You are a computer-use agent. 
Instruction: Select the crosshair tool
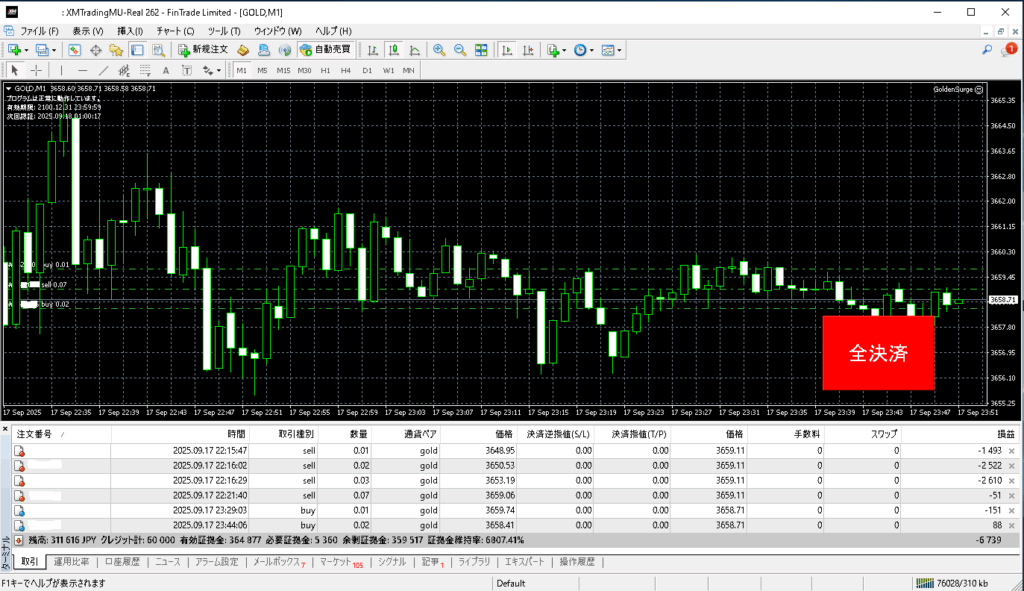pyautogui.click(x=37, y=70)
